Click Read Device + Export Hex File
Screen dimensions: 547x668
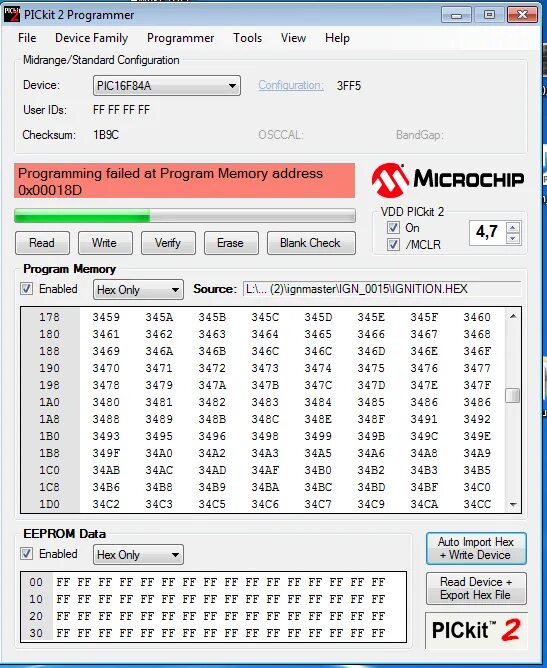[476, 589]
